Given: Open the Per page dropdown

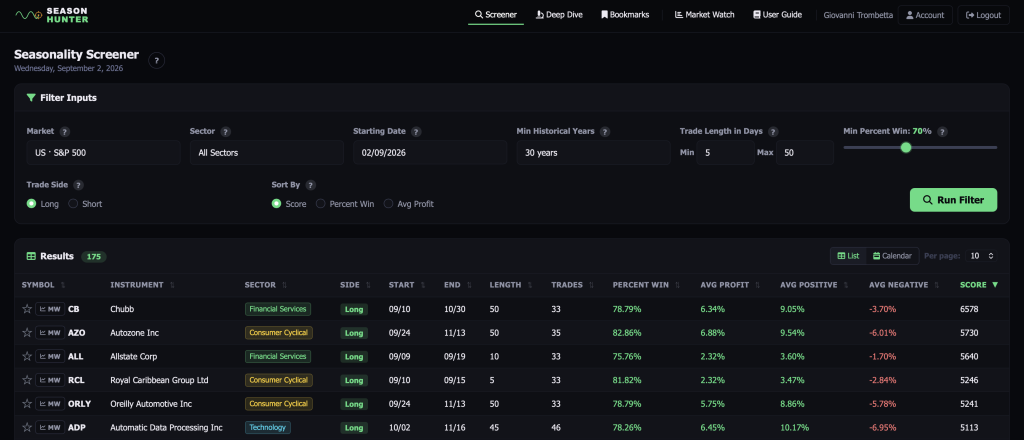Looking at the screenshot, I should [x=981, y=256].
